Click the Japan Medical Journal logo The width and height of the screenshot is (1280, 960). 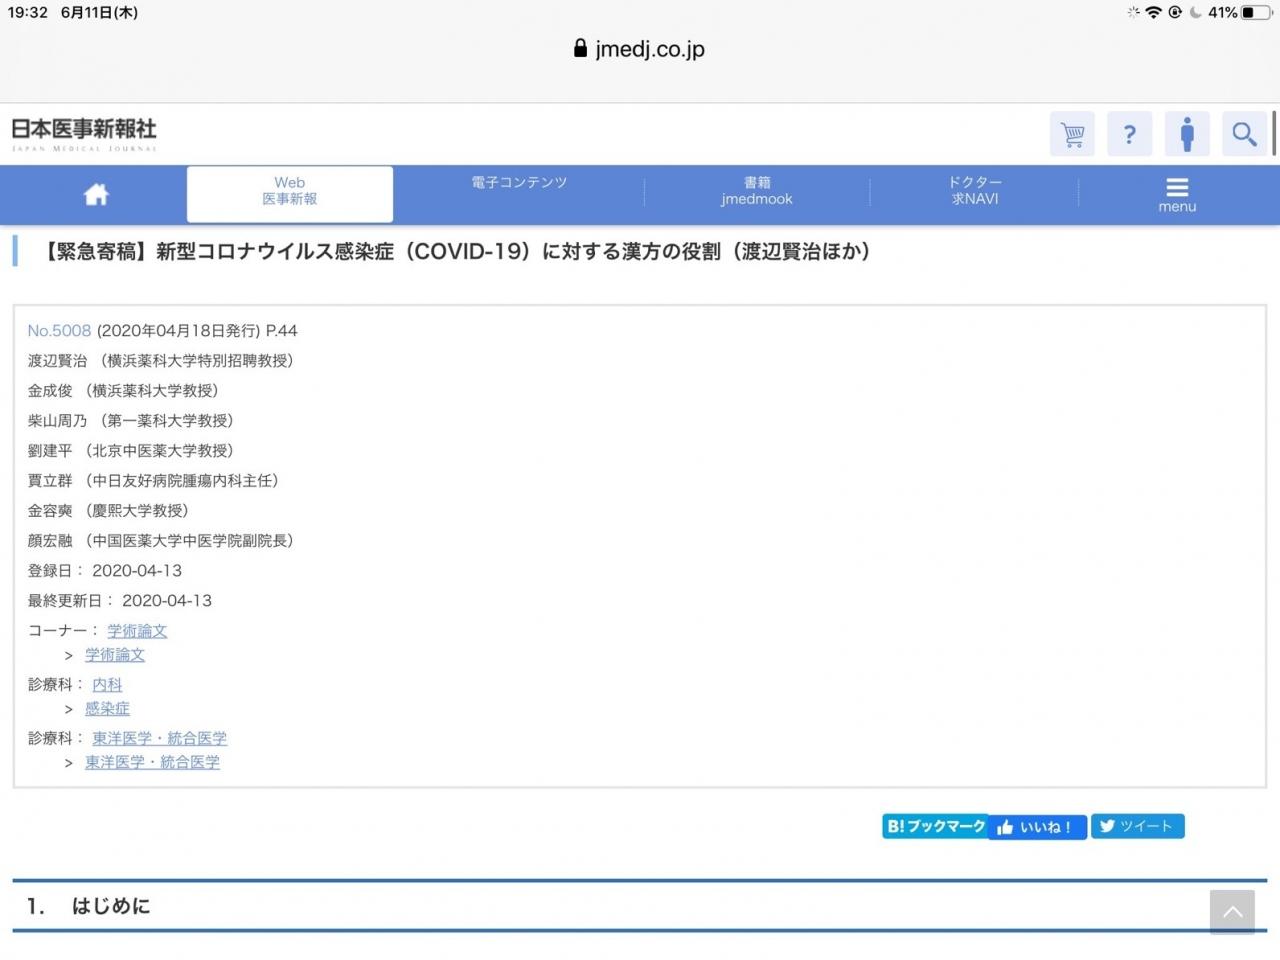tap(84, 134)
